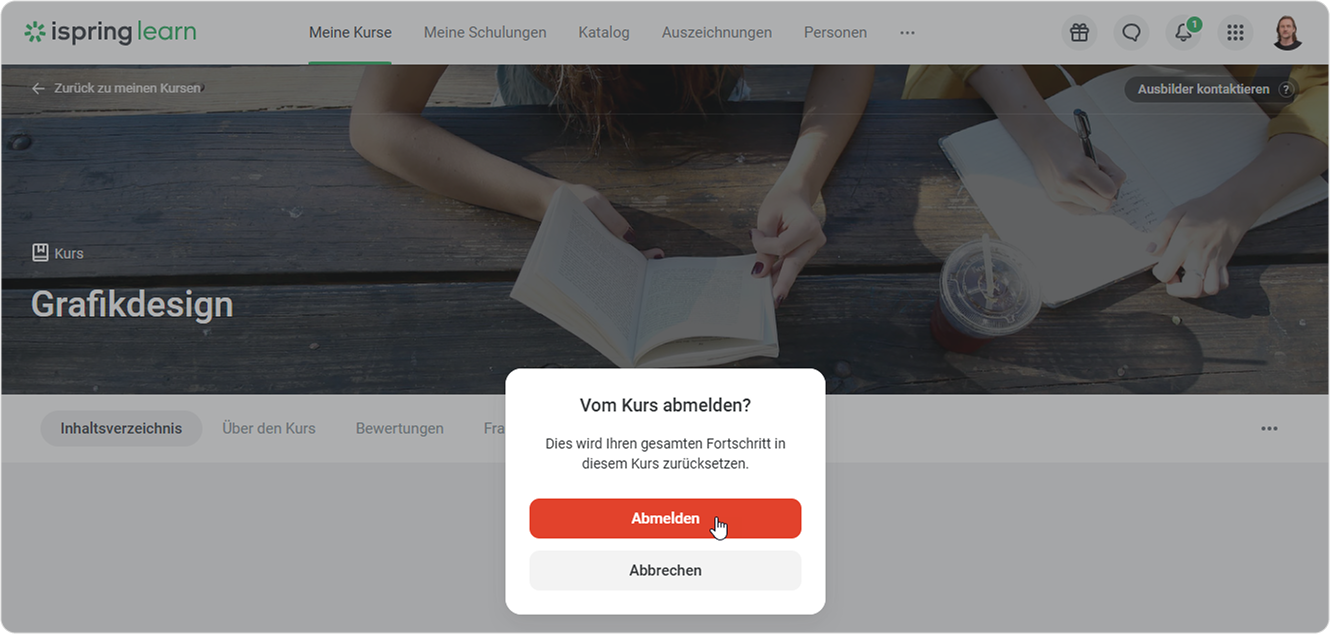Click the book Kurs icon

(x=40, y=253)
